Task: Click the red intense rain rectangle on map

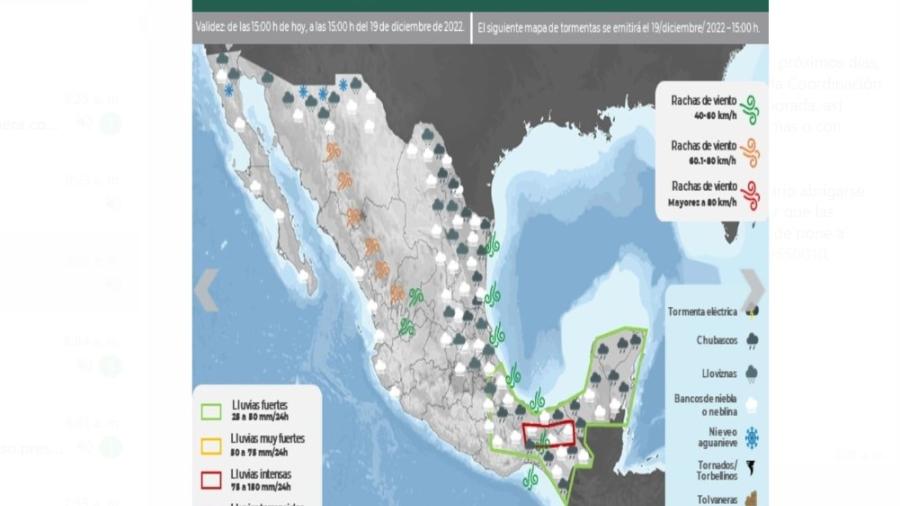Action: (x=550, y=434)
